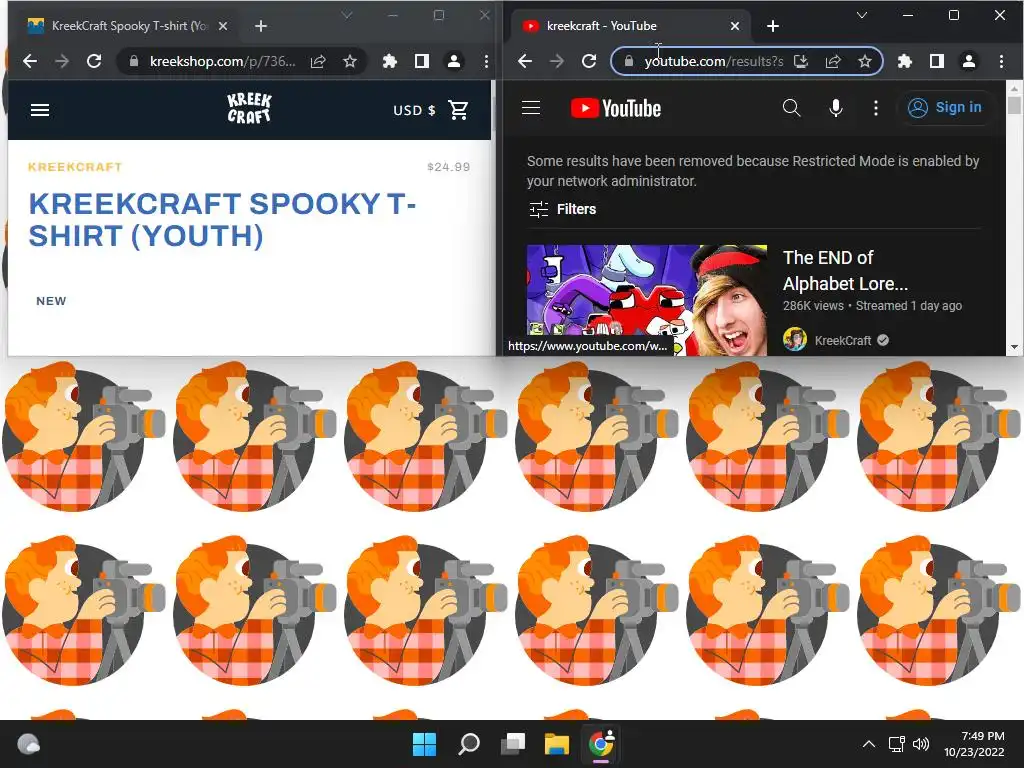
Task: Open the Filters panel on YouTube results
Action: [562, 209]
